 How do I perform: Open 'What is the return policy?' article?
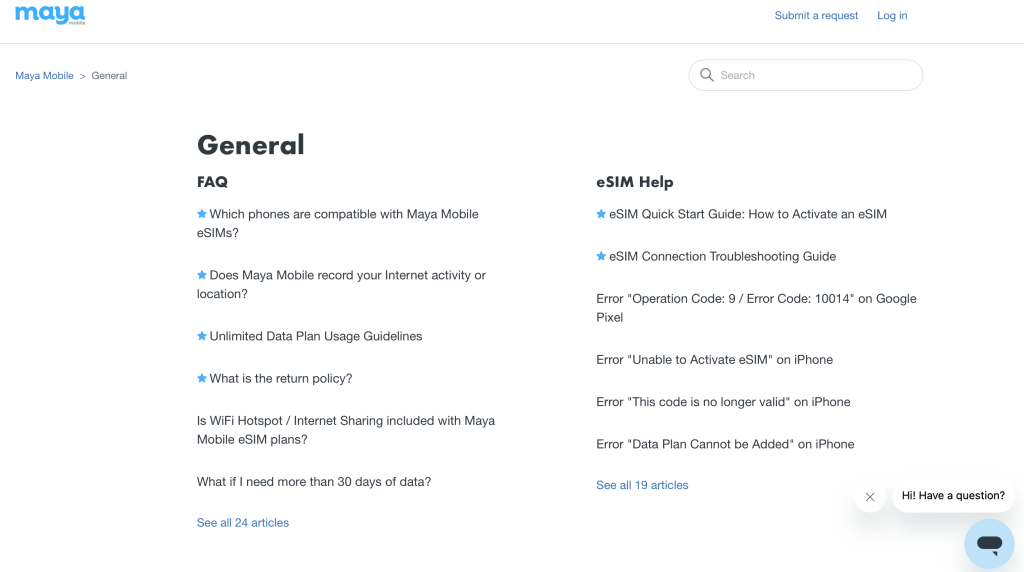click(281, 379)
